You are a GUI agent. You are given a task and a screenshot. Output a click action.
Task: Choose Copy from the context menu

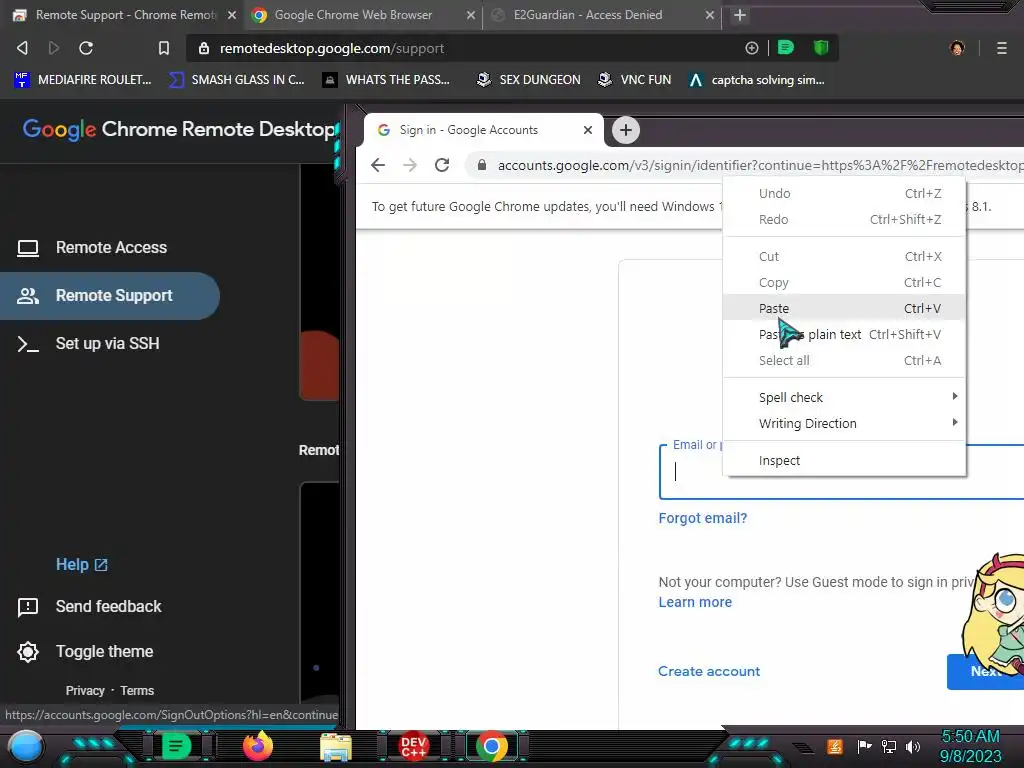[844, 283]
